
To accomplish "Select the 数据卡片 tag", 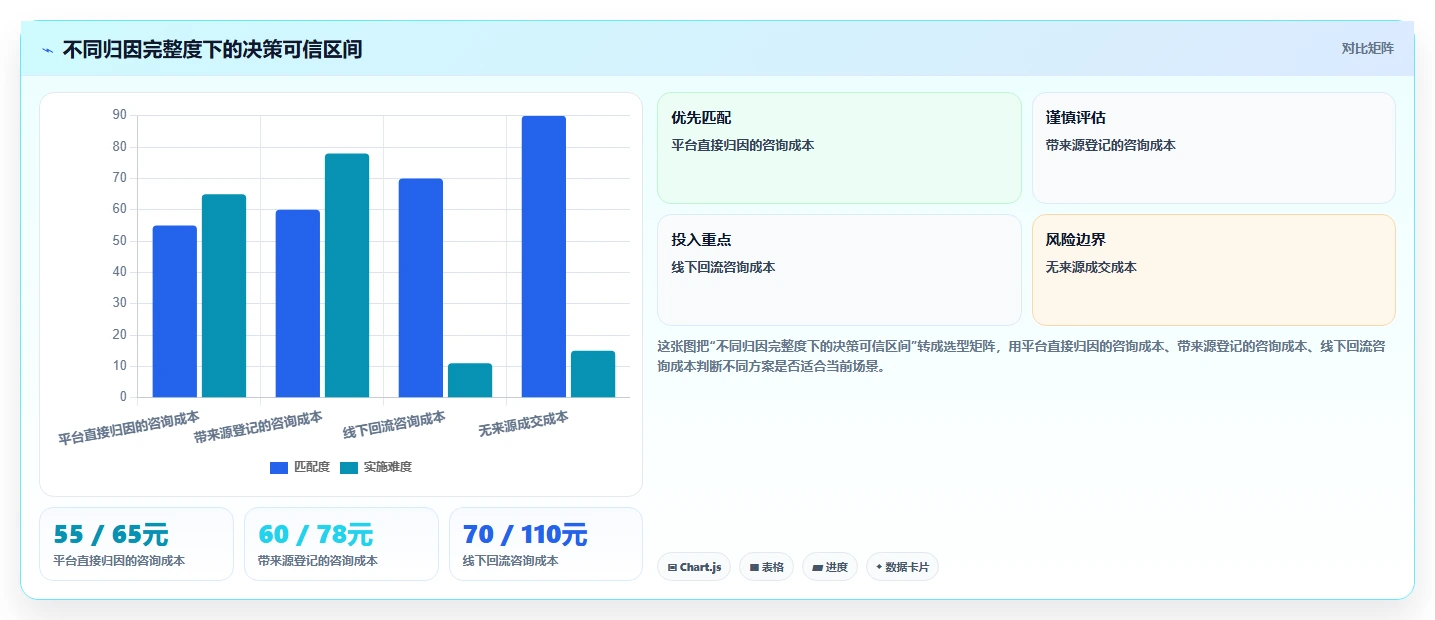I will pyautogui.click(x=902, y=567).
